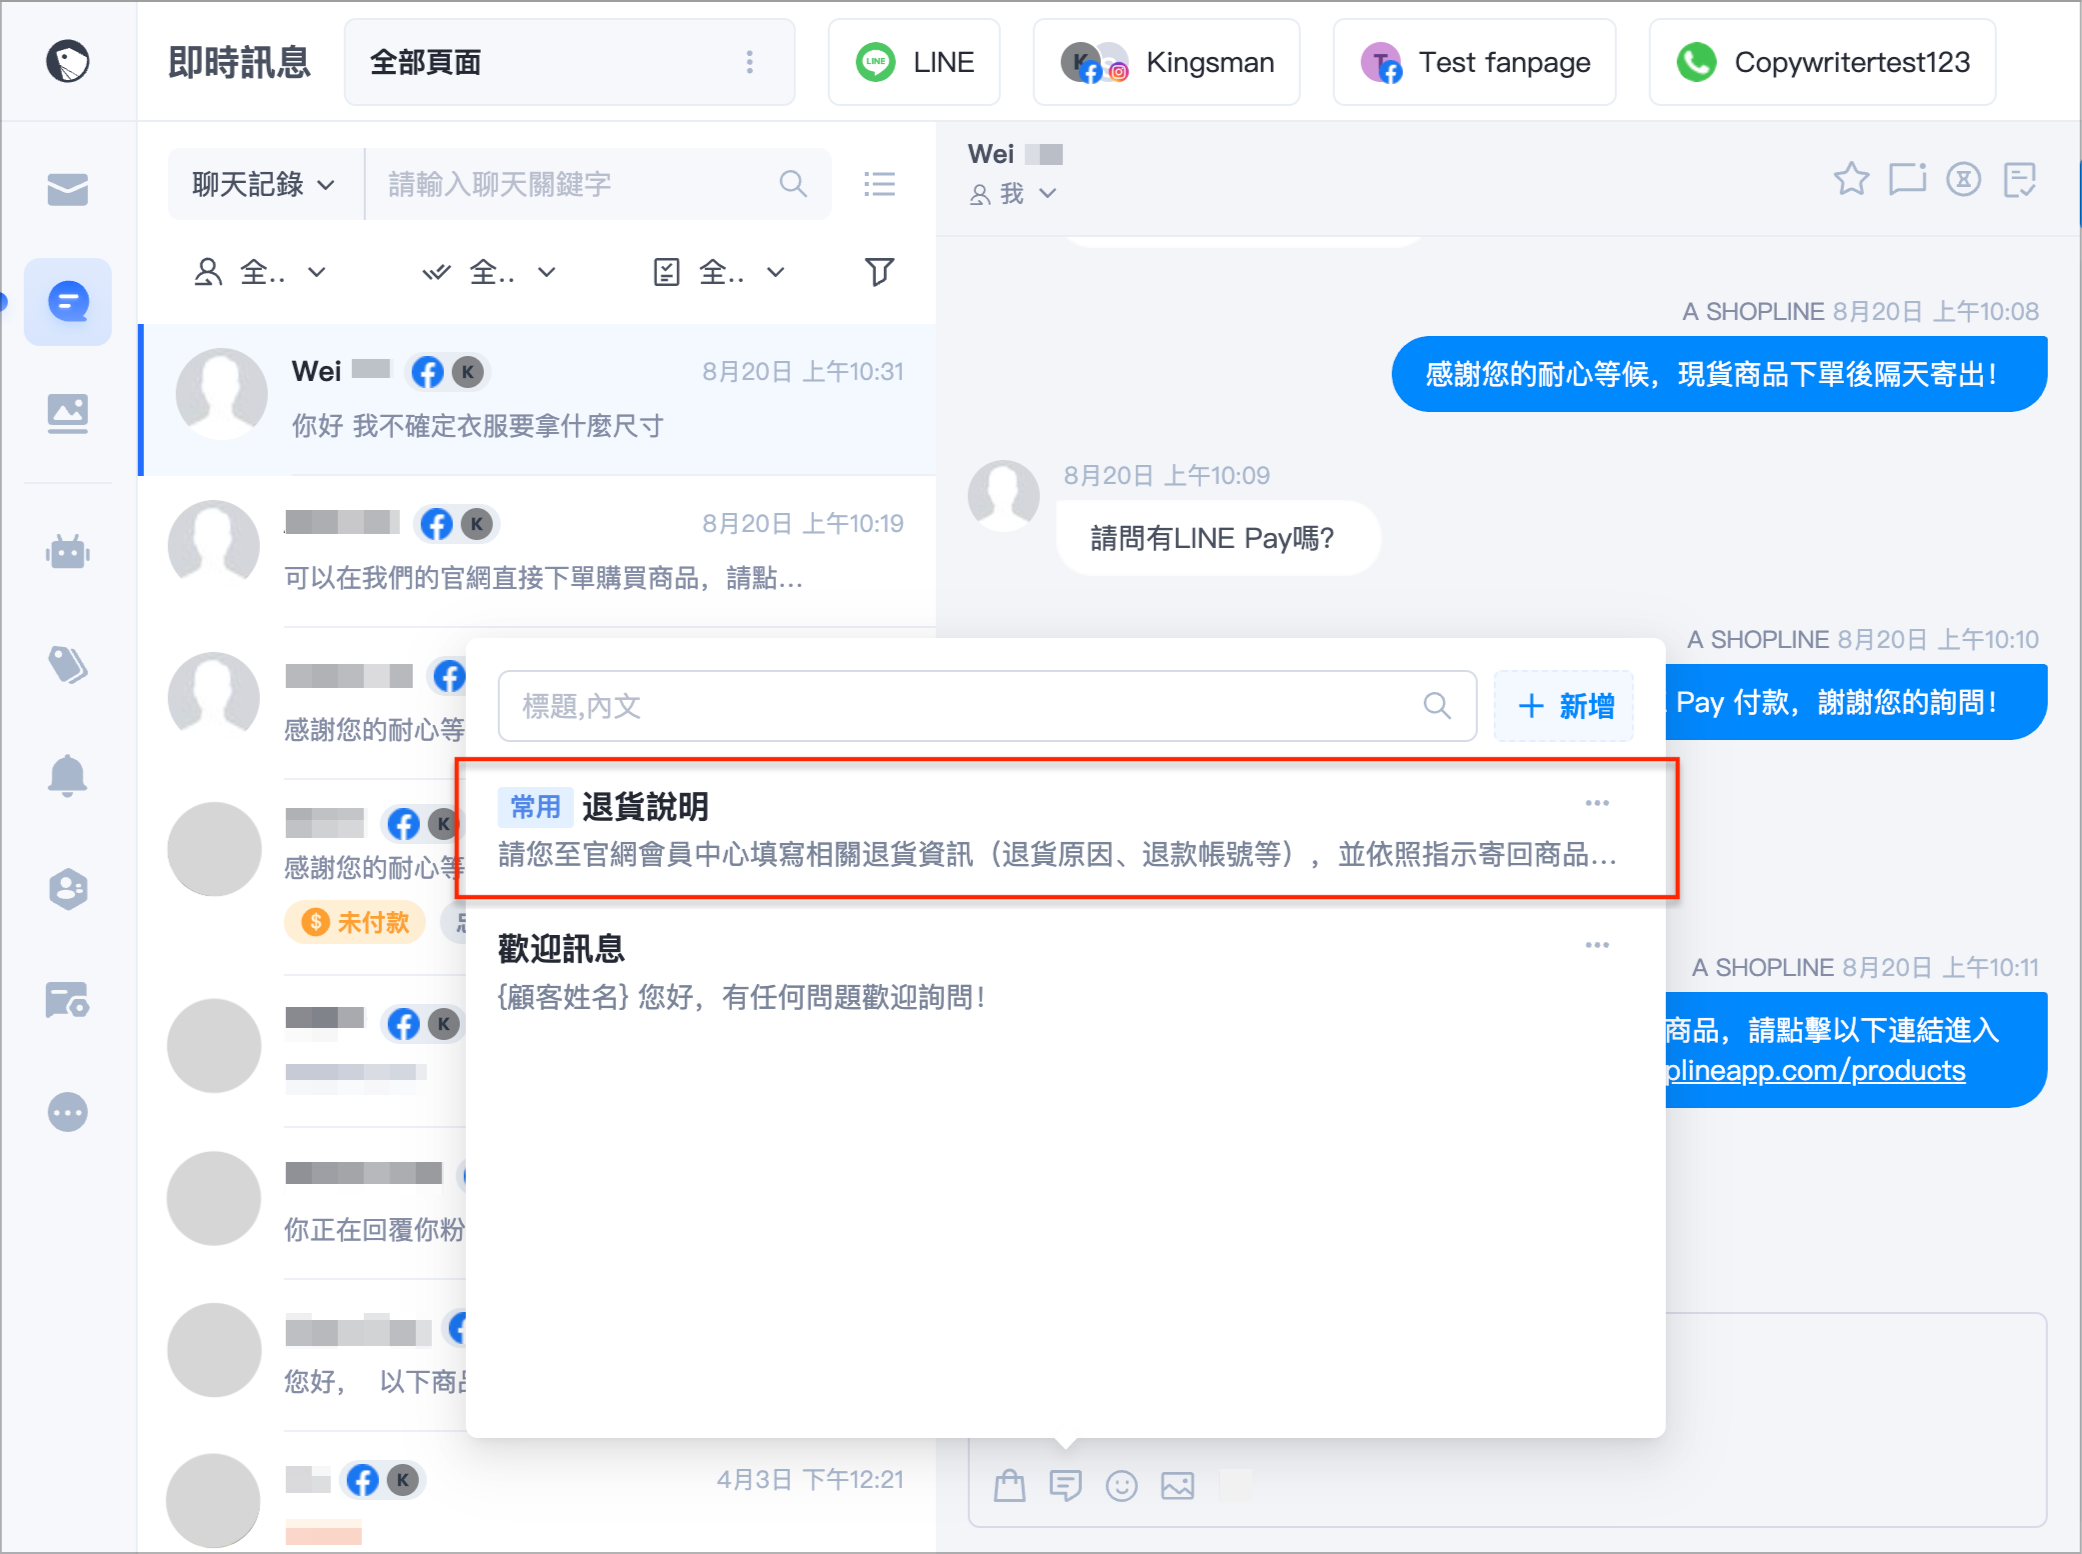Toggle the conversation list view icon
The height and width of the screenshot is (1554, 2082).
(x=879, y=184)
